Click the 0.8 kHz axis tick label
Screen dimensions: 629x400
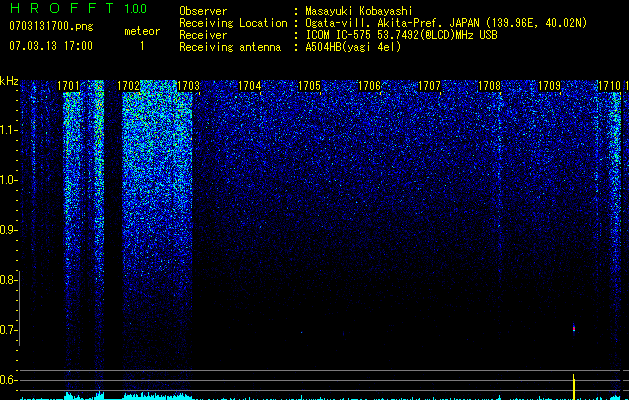click(x=8, y=280)
